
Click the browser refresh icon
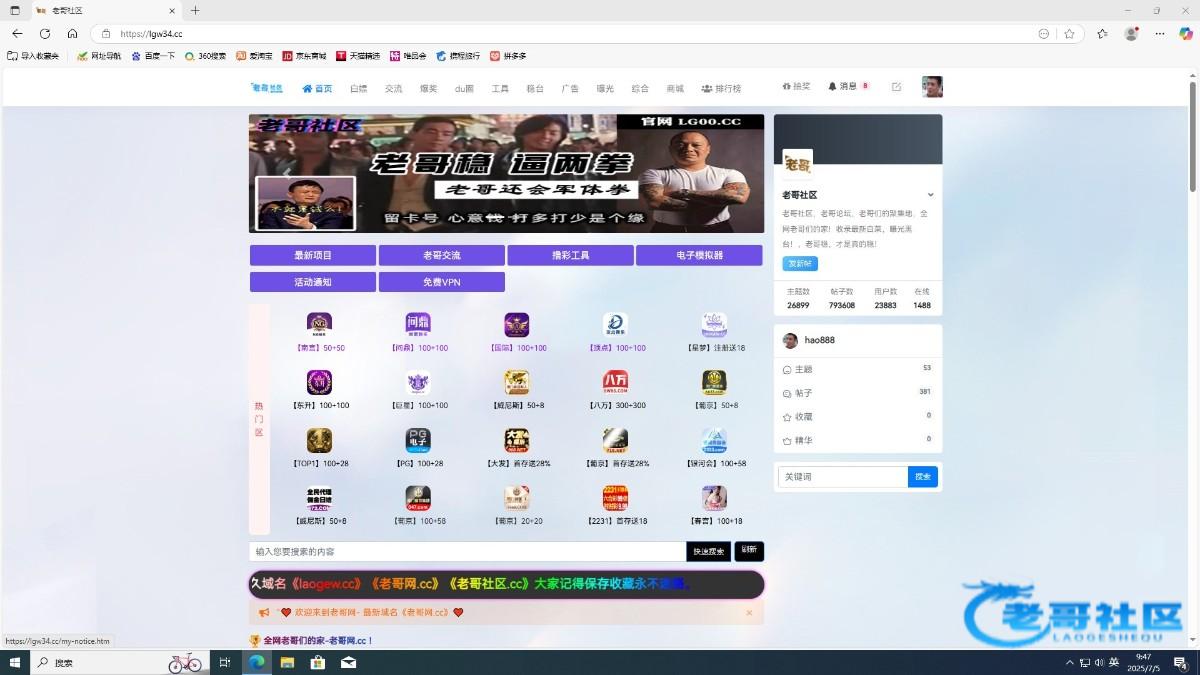(45, 33)
